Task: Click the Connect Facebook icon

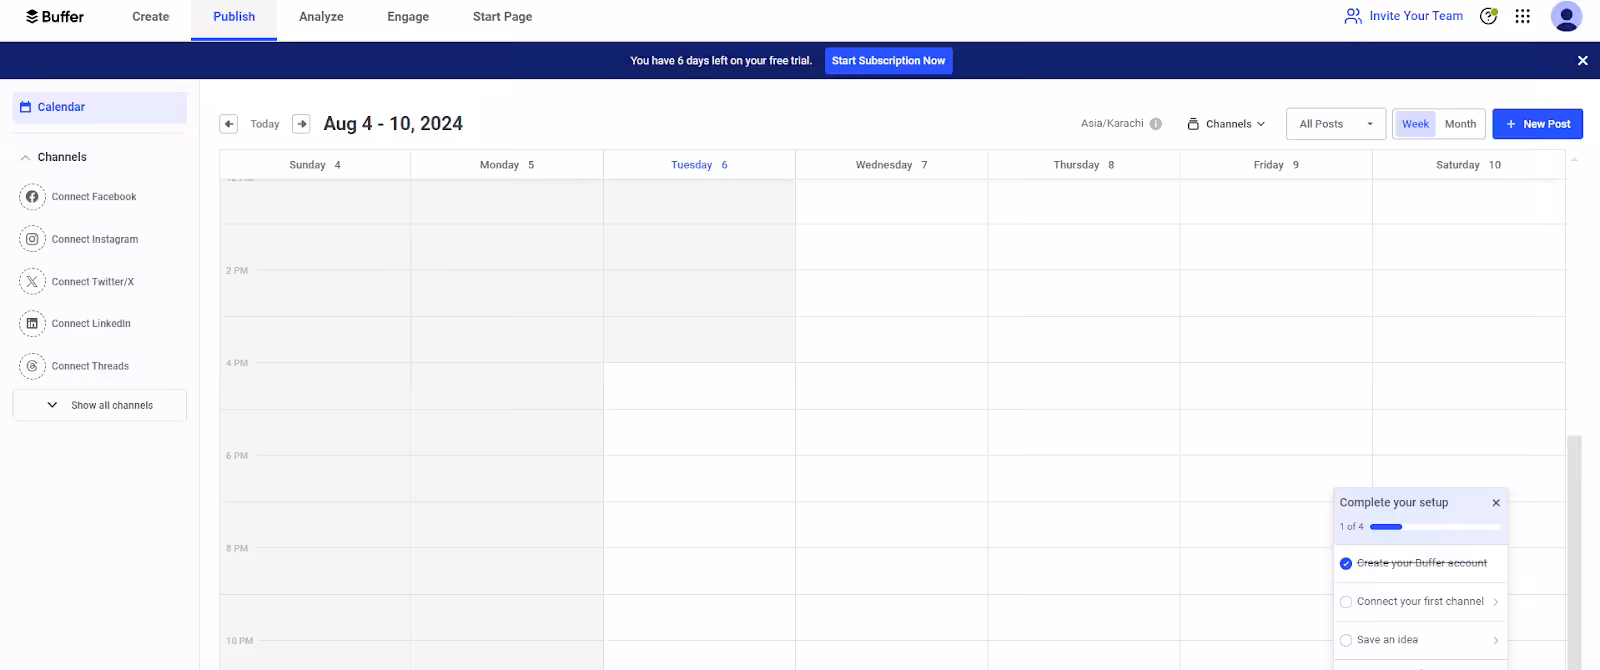Action: click(32, 197)
